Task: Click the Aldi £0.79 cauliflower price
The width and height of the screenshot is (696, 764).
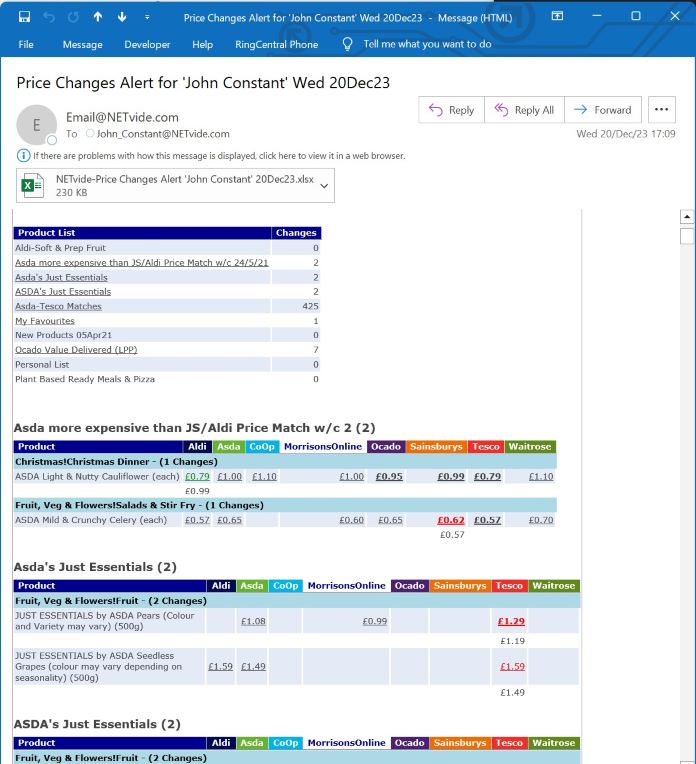Action: tap(197, 477)
